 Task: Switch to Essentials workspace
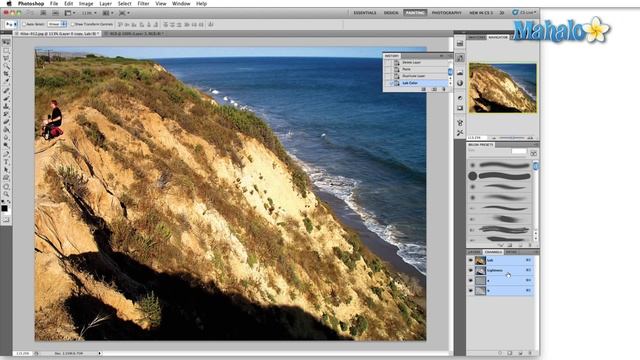click(x=365, y=13)
